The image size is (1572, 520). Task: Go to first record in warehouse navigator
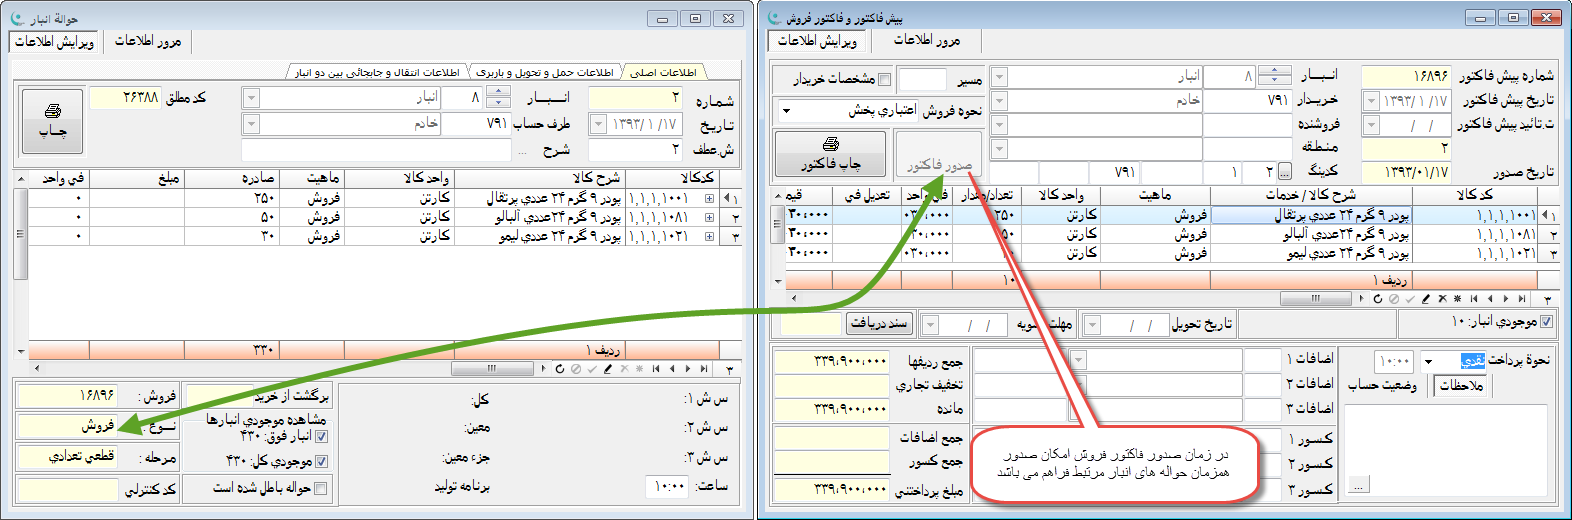656,369
